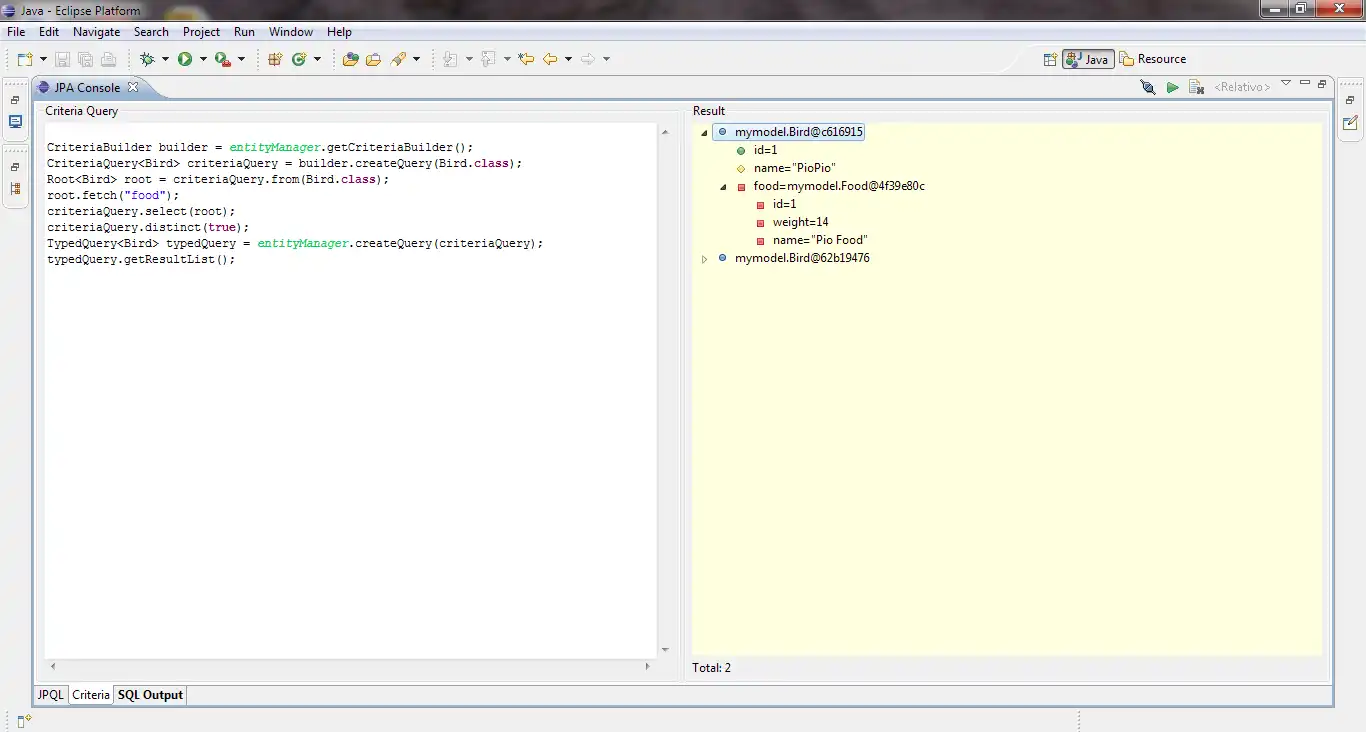The height and width of the screenshot is (732, 1366).
Task: Select the weight=14 attribute row
Action: pos(800,222)
